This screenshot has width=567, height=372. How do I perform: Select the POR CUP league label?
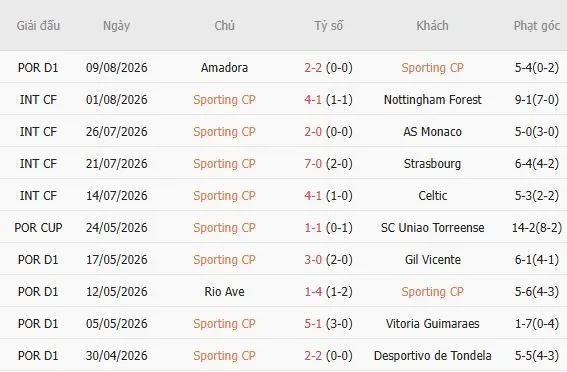[38, 227]
